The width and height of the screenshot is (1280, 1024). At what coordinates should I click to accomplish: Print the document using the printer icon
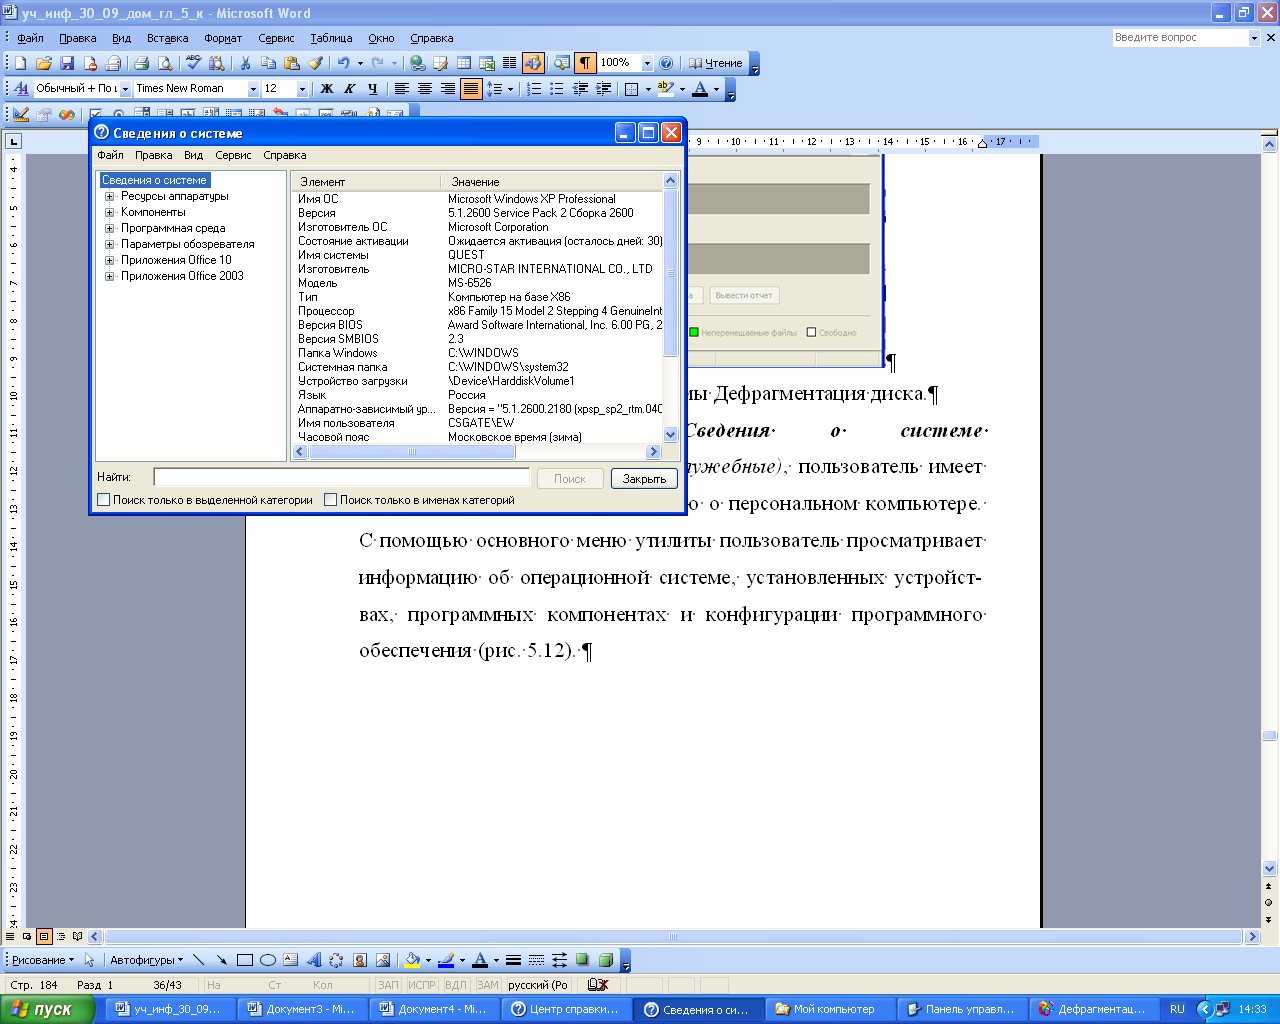[x=141, y=63]
